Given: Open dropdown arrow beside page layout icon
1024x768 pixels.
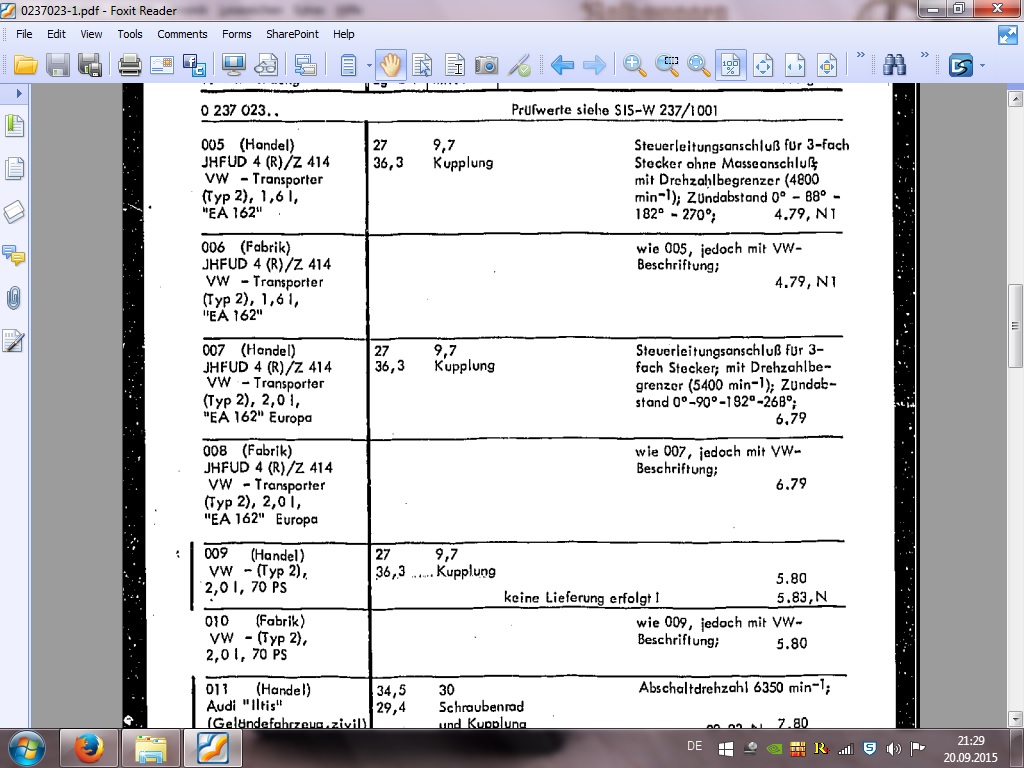Looking at the screenshot, I should pyautogui.click(x=369, y=66).
